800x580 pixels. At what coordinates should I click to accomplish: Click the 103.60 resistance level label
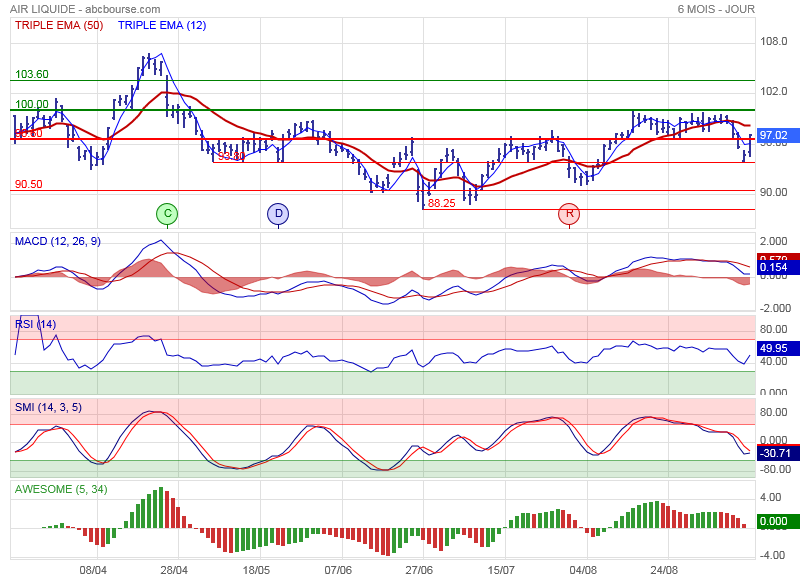click(32, 74)
